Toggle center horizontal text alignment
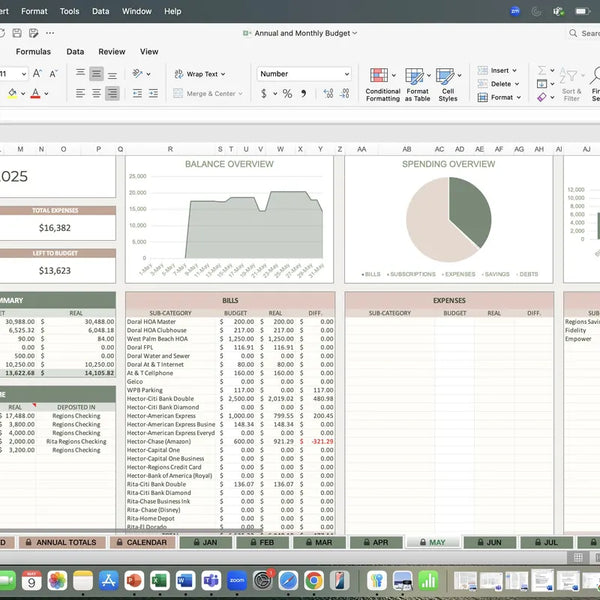 pyautogui.click(x=96, y=74)
